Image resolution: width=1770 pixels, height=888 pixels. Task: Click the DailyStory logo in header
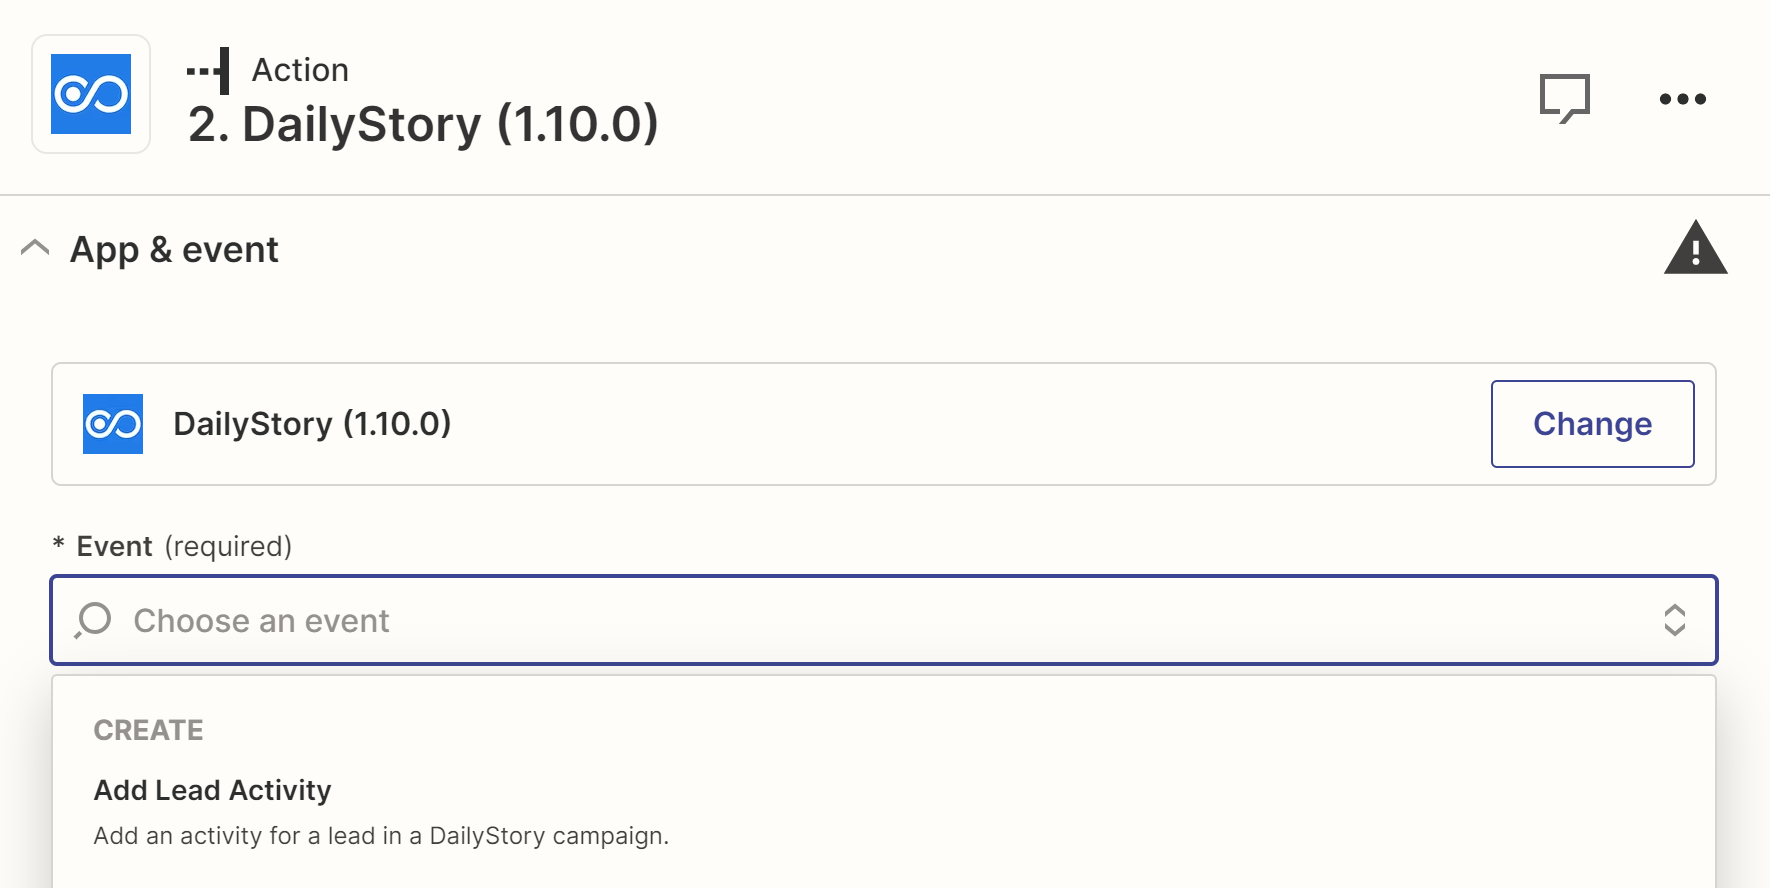click(91, 94)
